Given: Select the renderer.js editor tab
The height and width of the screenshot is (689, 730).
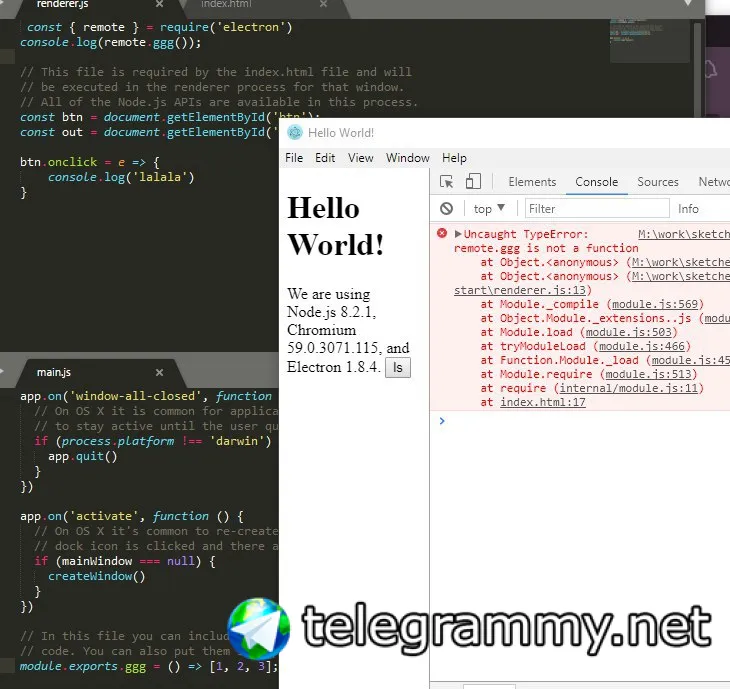Looking at the screenshot, I should coord(62,4).
